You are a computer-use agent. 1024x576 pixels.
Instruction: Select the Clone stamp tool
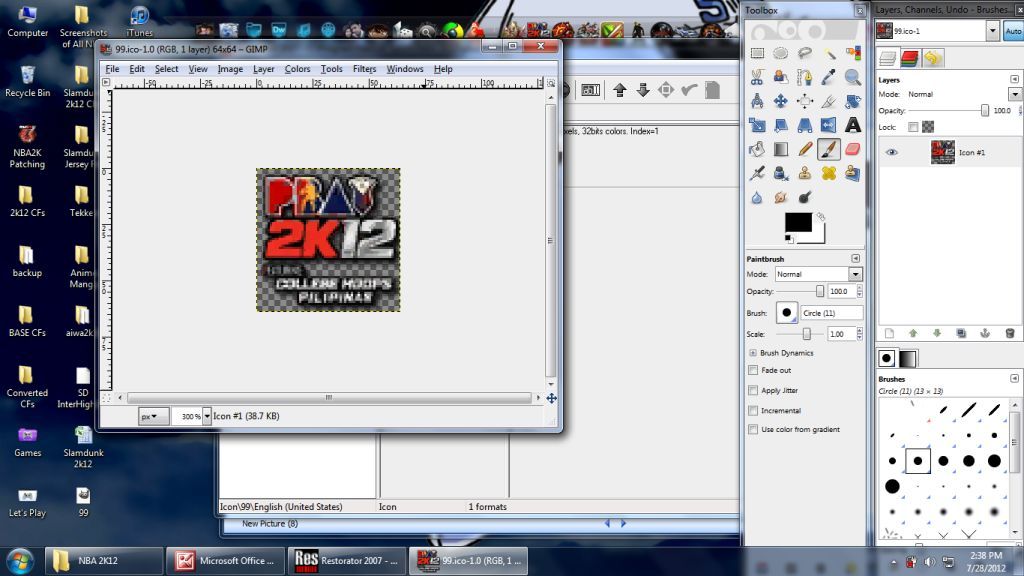[805, 173]
